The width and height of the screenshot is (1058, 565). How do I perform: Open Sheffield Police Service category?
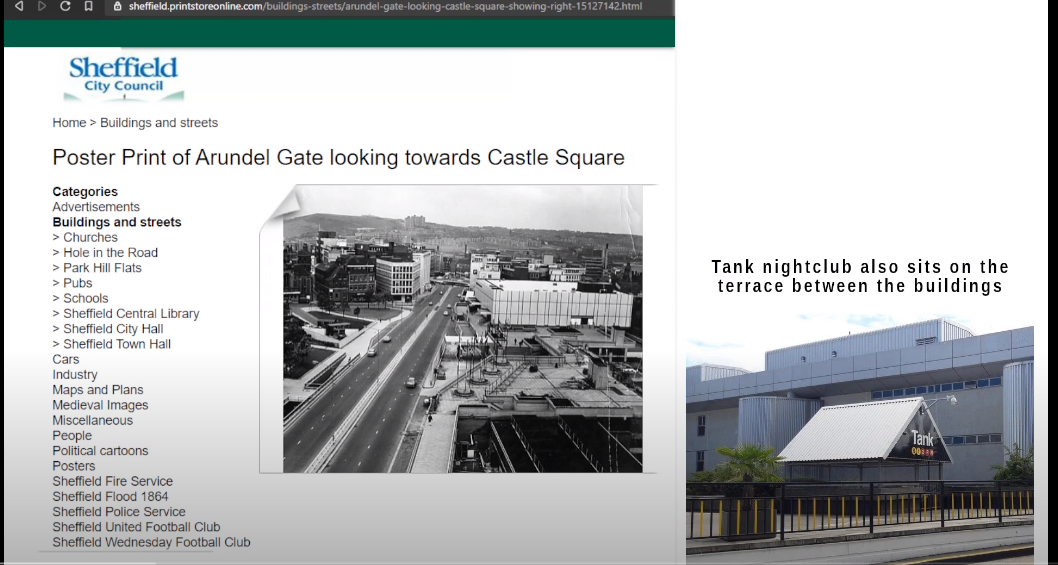119,512
